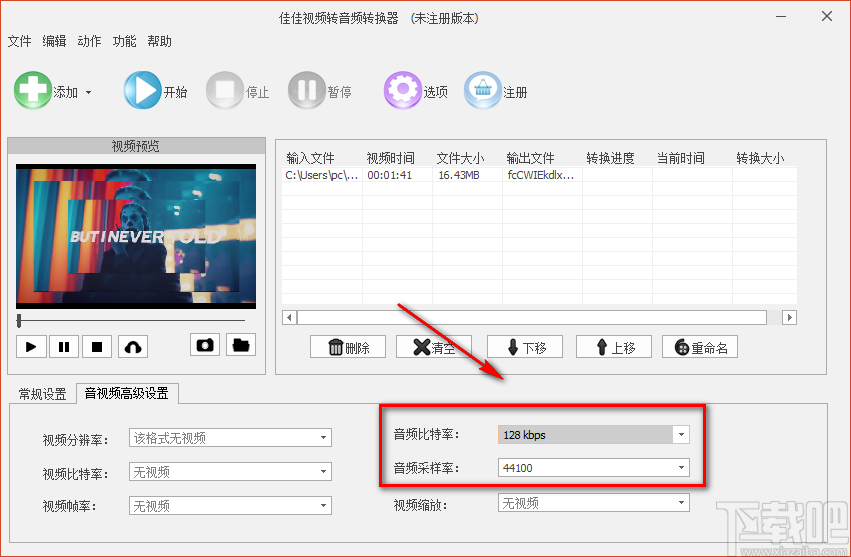851x557 pixels.
Task: Stop the video preview playback
Action: click(x=97, y=346)
